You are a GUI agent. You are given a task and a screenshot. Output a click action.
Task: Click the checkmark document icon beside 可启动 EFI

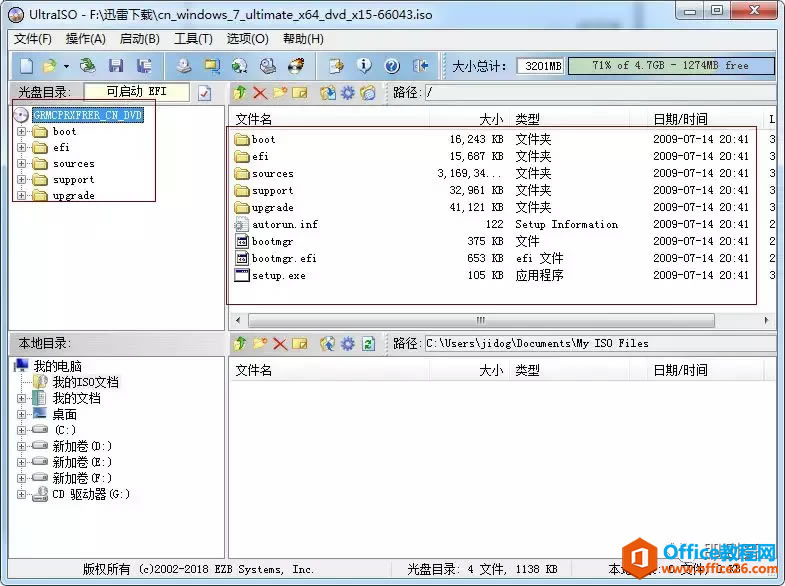point(205,93)
